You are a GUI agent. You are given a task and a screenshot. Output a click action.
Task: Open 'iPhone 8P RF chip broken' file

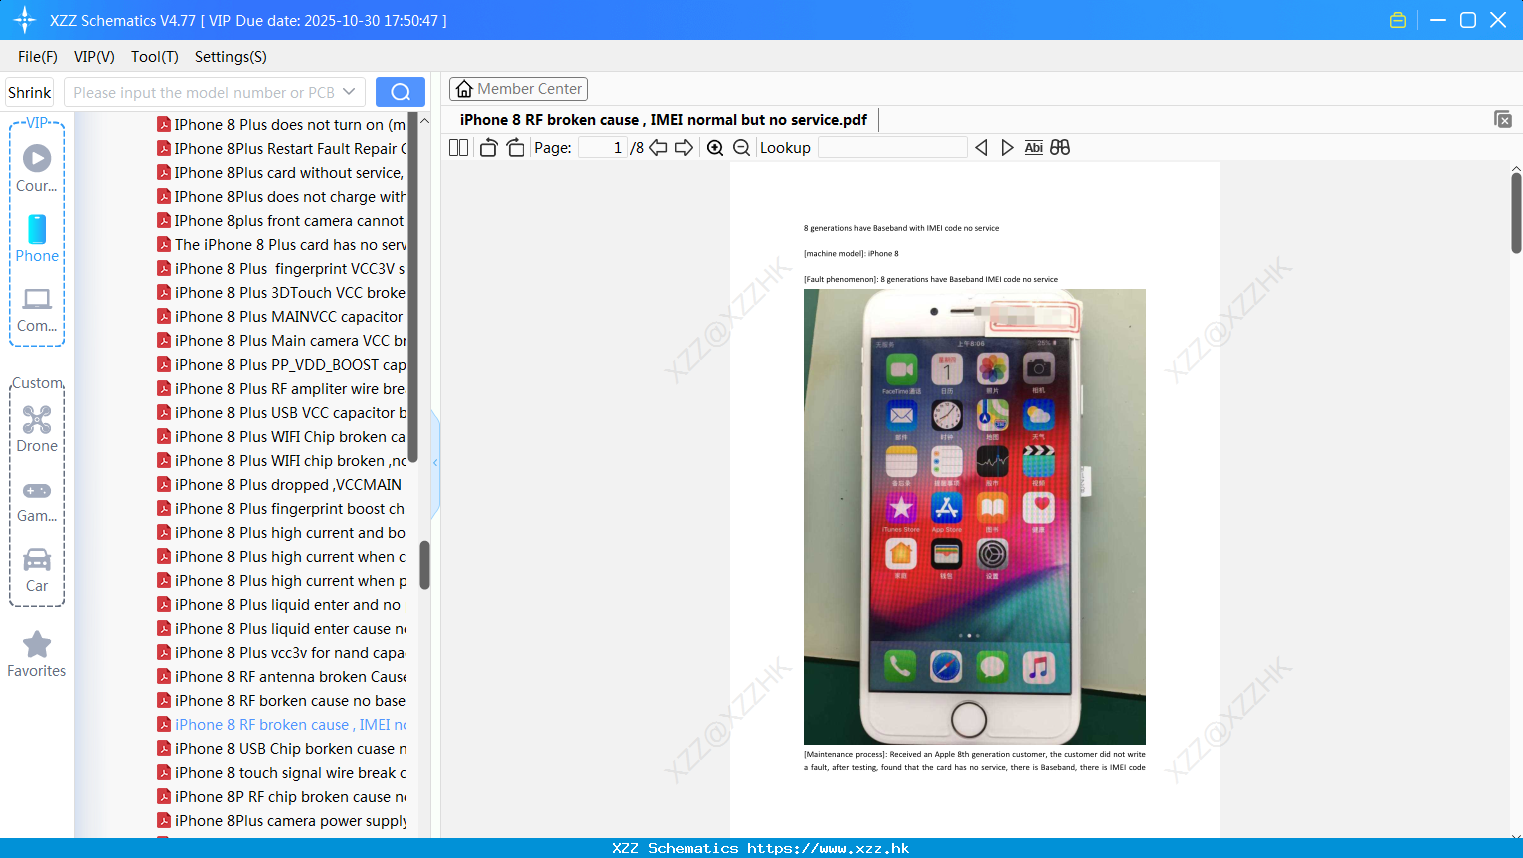point(281,797)
